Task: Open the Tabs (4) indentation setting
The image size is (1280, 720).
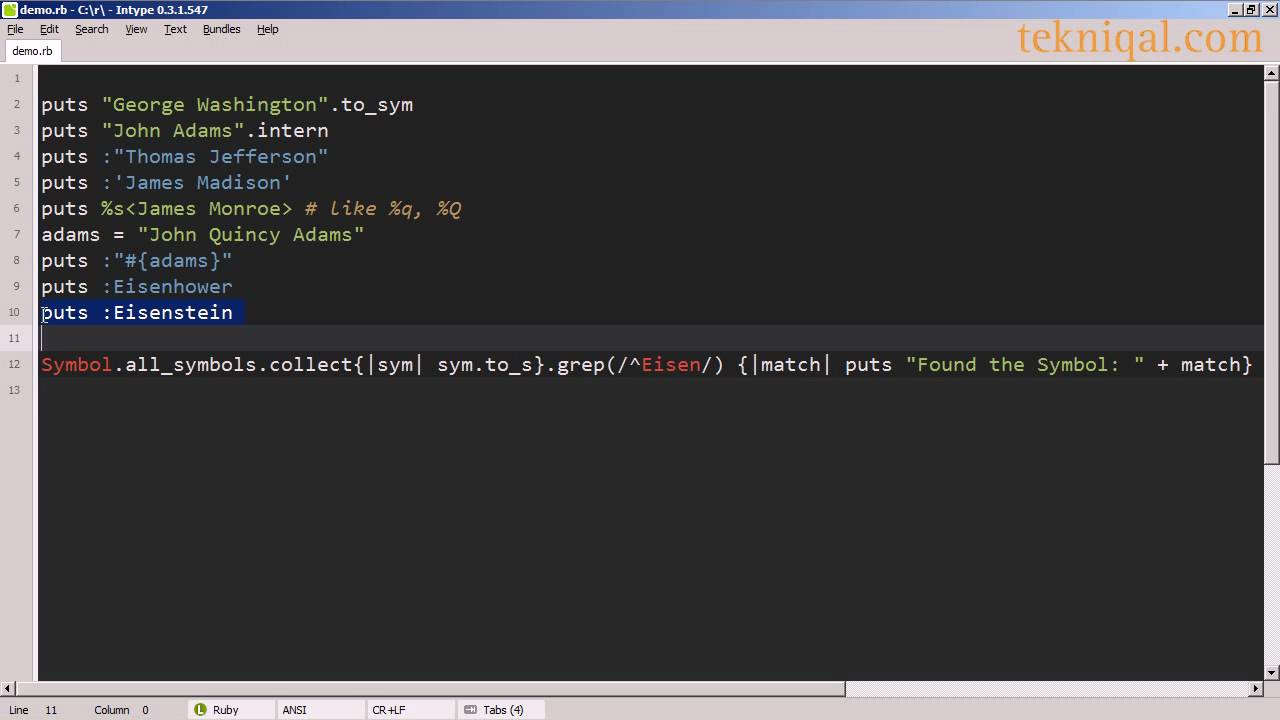Action: 503,710
